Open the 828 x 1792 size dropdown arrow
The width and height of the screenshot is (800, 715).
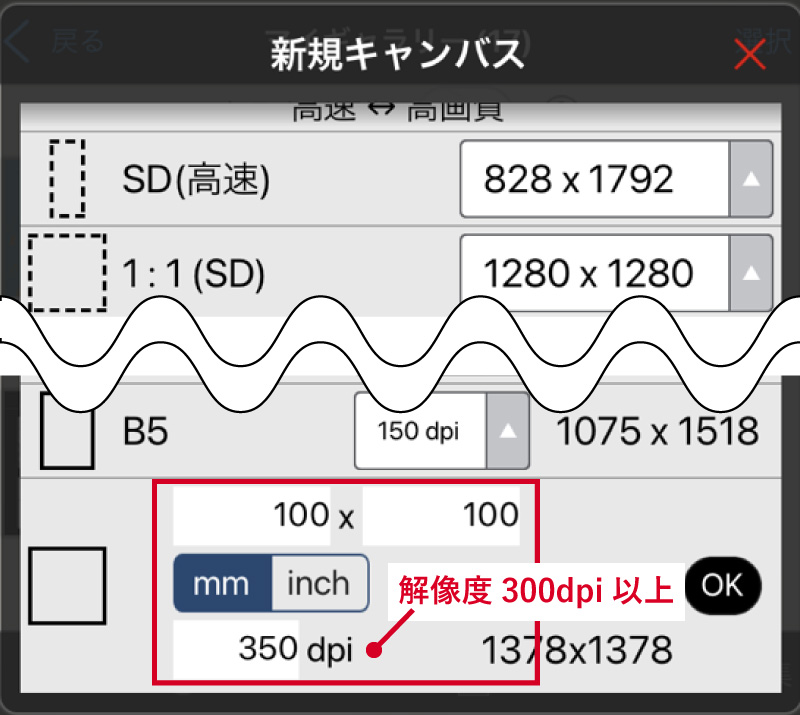(x=751, y=179)
